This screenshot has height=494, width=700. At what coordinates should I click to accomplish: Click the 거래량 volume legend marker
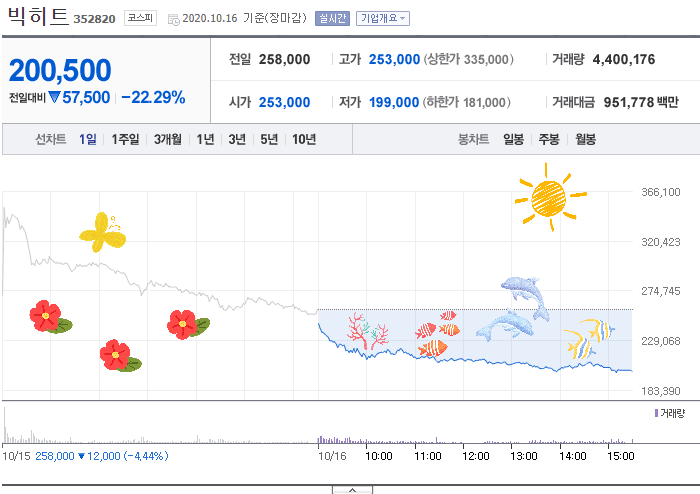656,412
